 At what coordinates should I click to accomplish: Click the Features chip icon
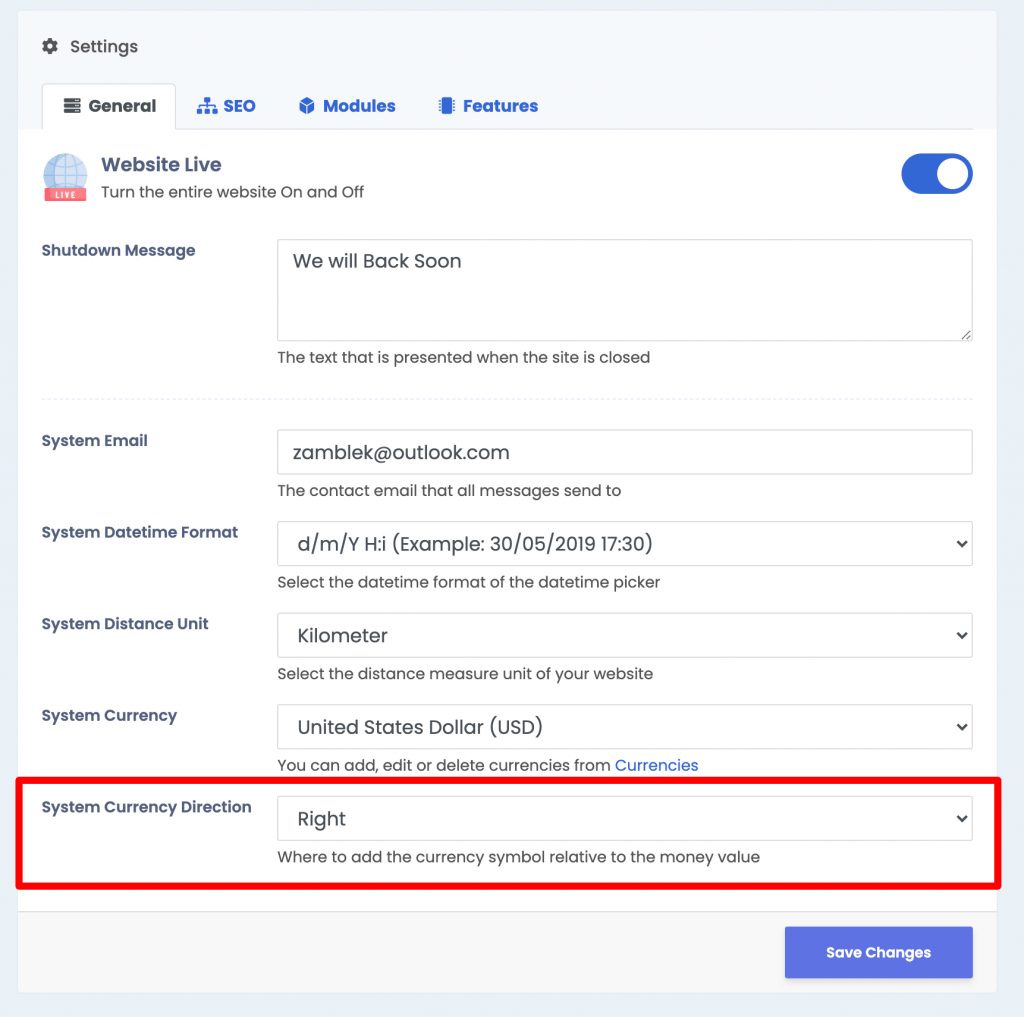[x=447, y=106]
